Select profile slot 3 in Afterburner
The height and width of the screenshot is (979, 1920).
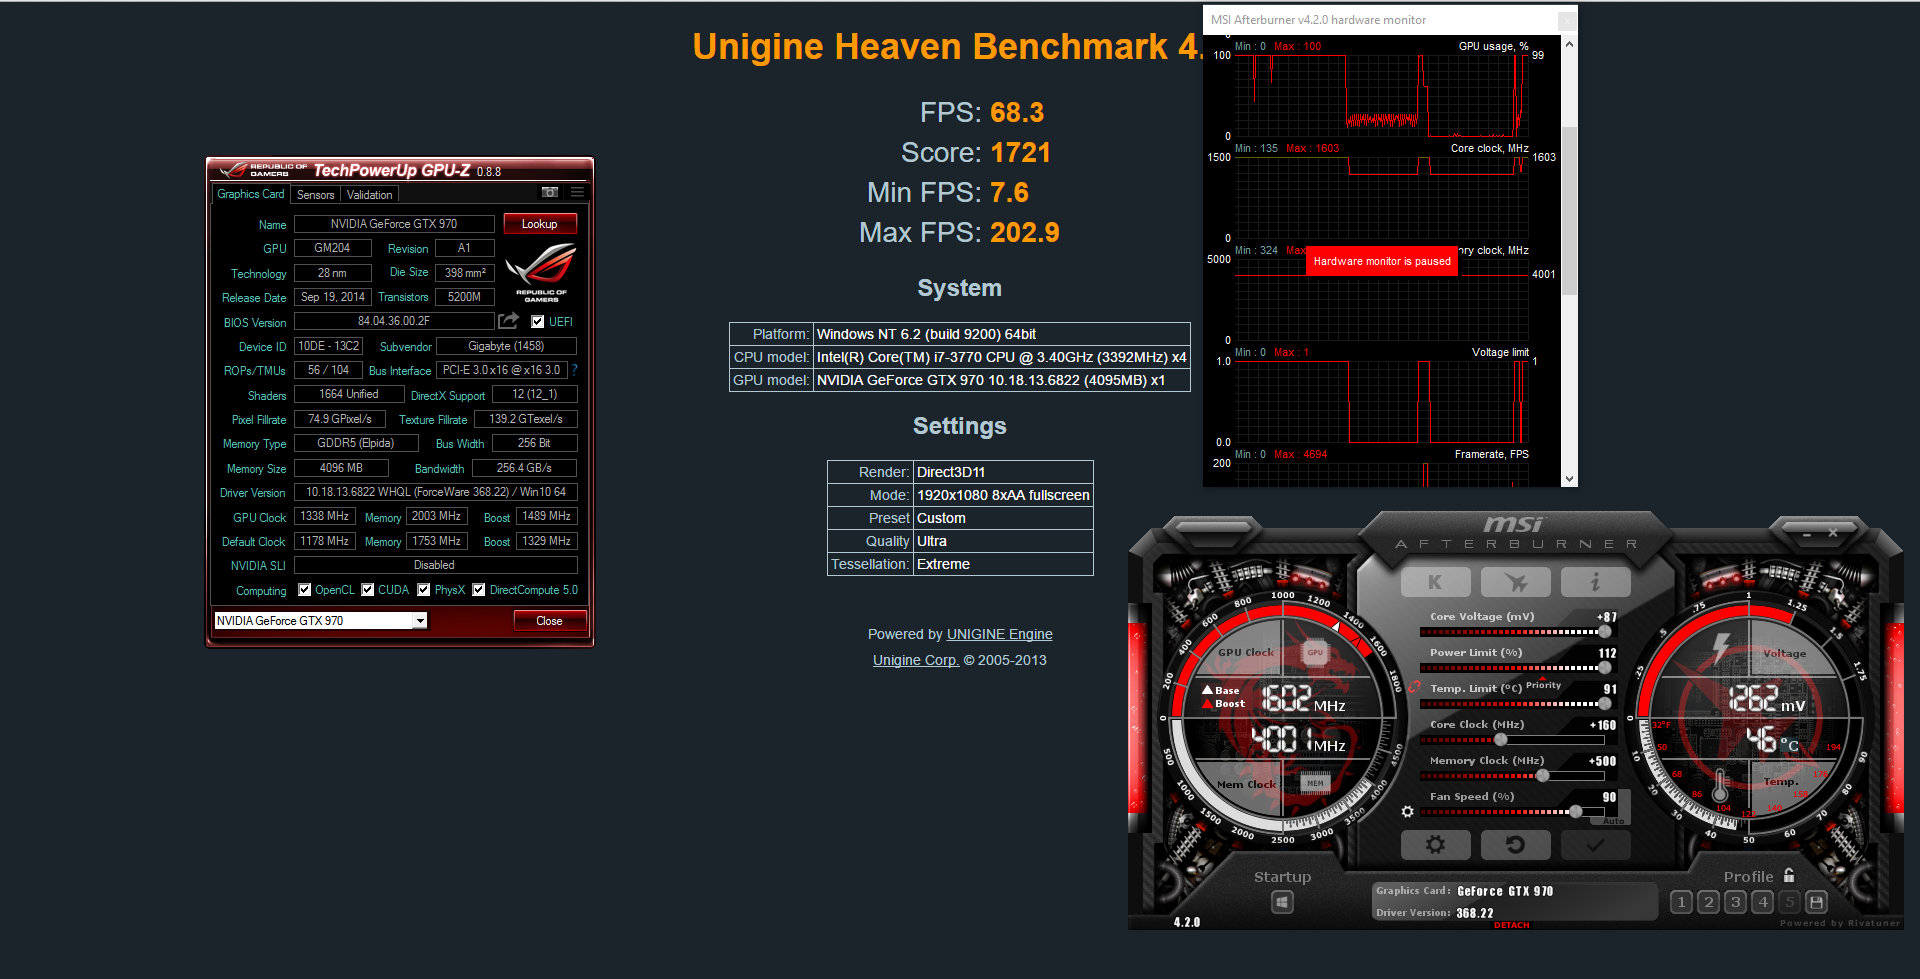pos(1735,902)
